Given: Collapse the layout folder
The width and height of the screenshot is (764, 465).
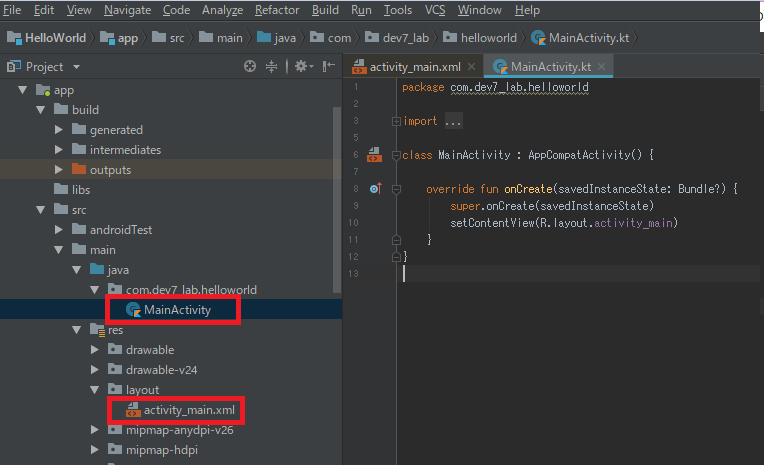Looking at the screenshot, I should (x=95, y=390).
